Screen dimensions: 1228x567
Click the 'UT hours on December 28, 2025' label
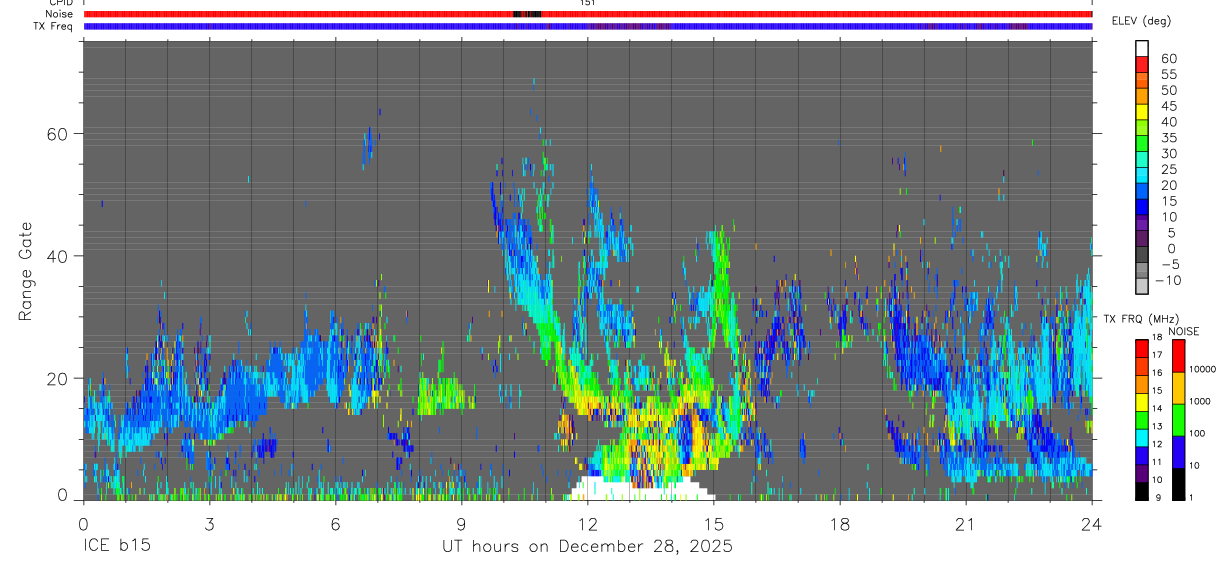coord(587,547)
